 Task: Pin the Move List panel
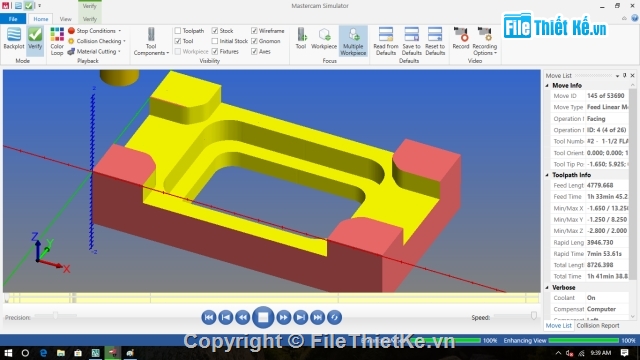point(624,76)
